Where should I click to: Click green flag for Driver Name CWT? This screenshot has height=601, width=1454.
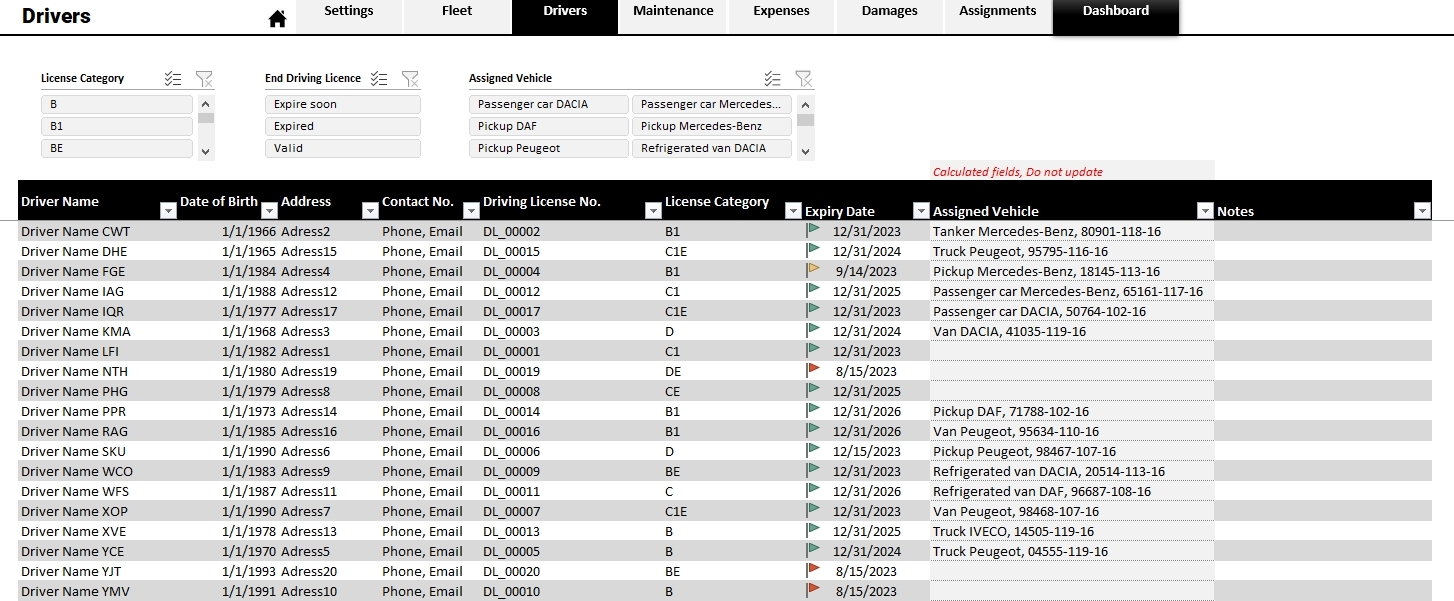click(x=813, y=230)
